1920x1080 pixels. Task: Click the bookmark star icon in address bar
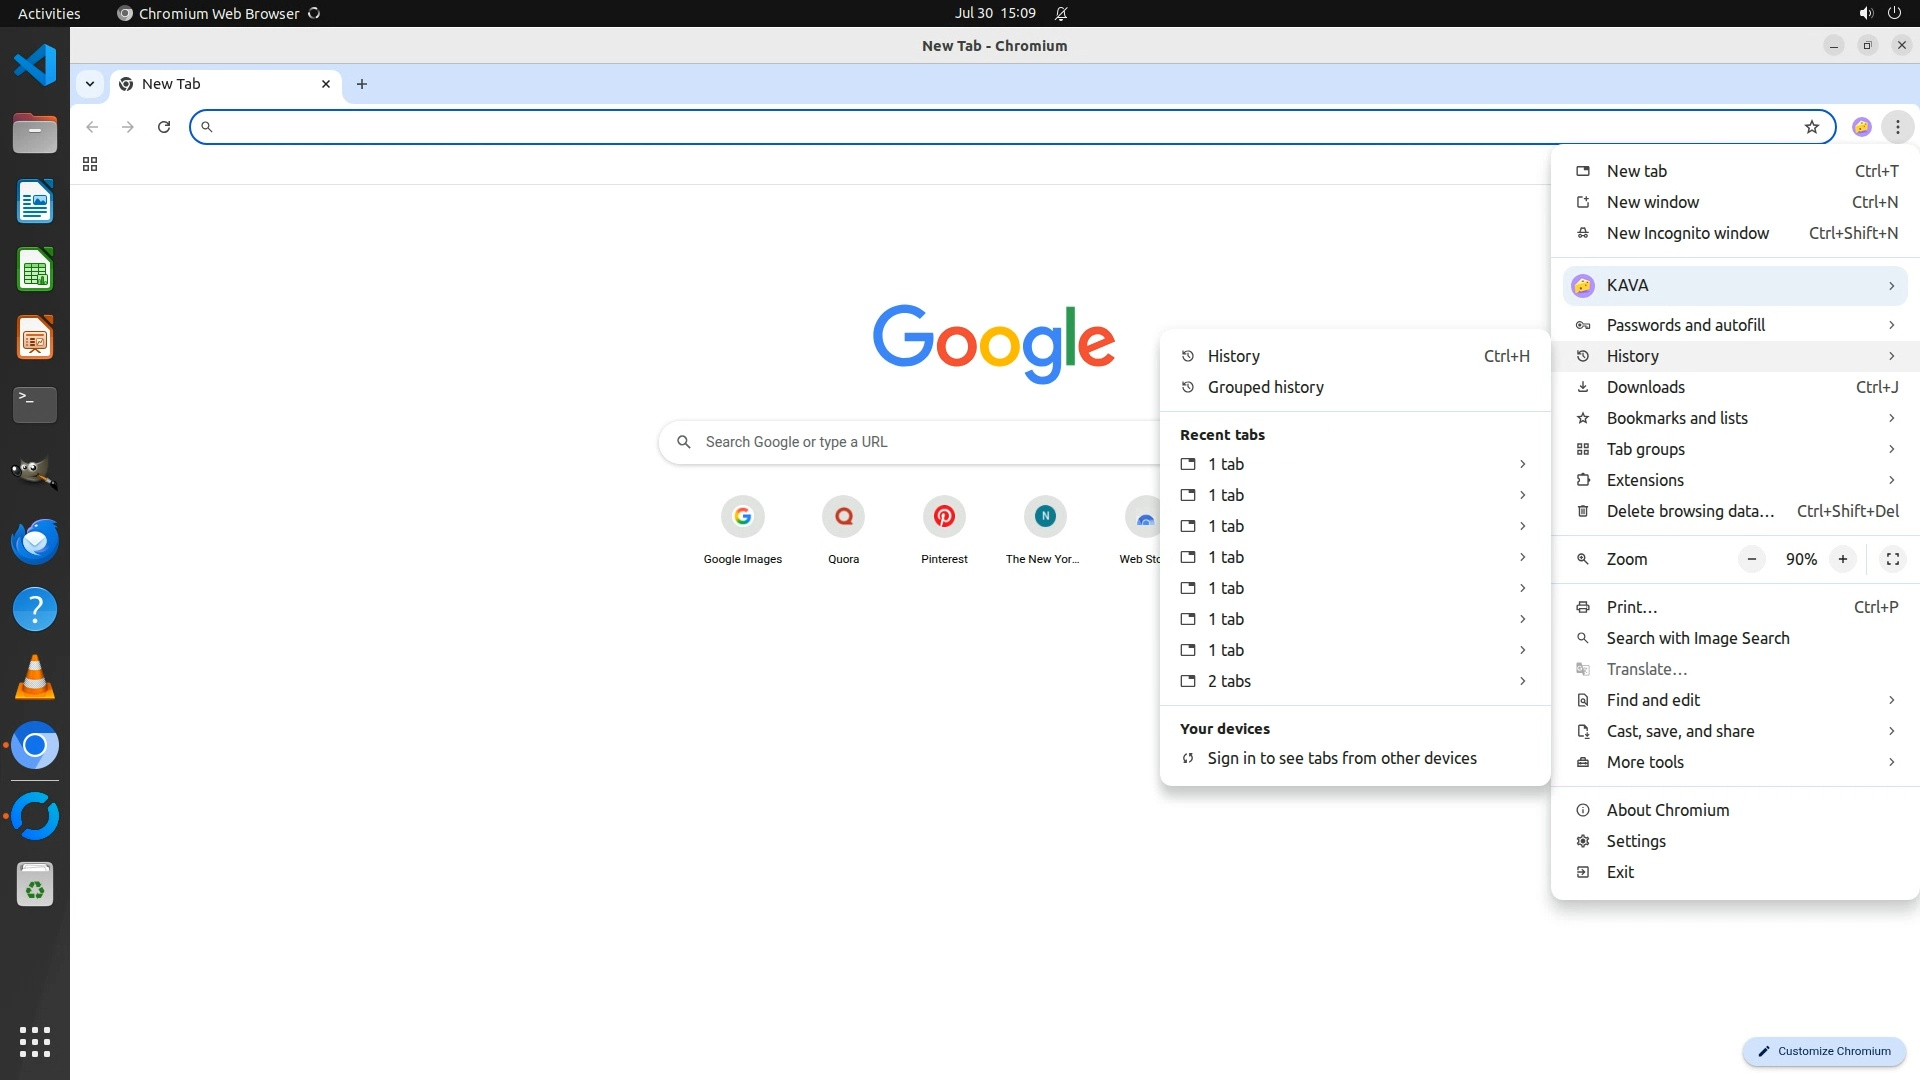click(1811, 127)
